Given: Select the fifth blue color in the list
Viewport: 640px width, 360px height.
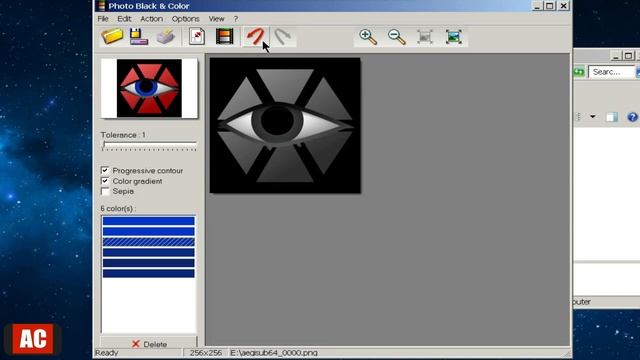Looking at the screenshot, I should tap(149, 263).
